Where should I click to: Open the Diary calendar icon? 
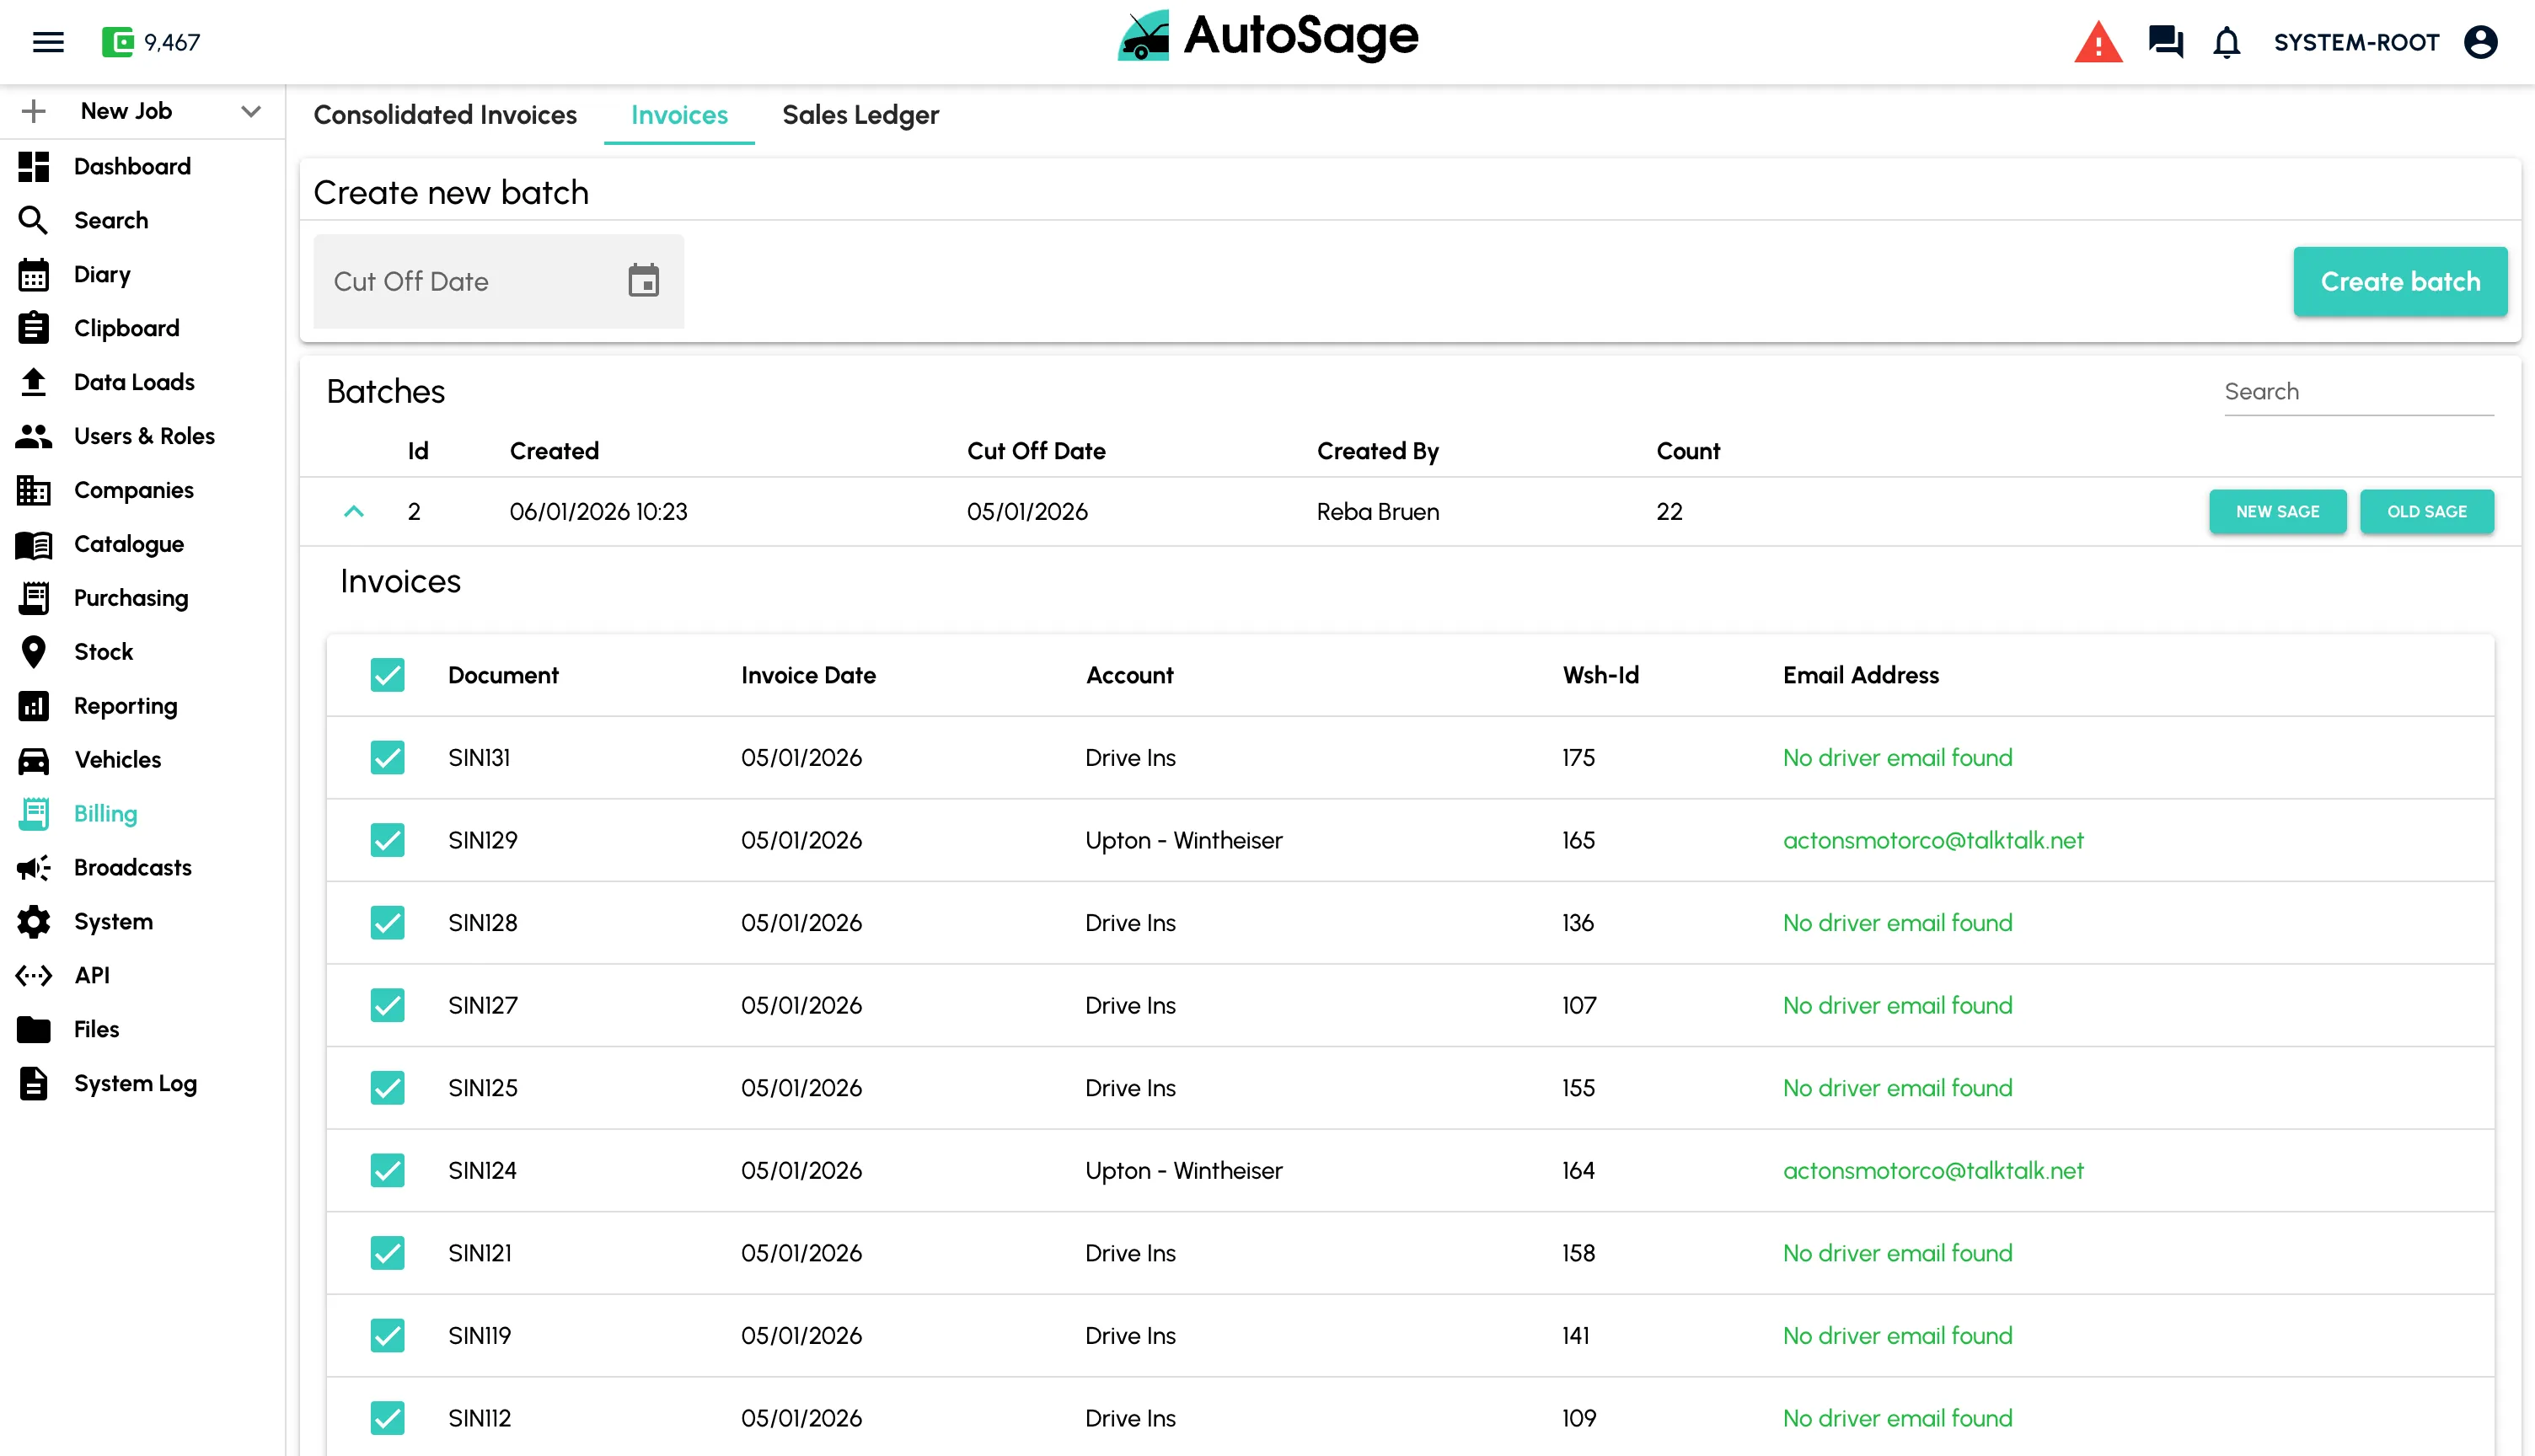point(34,274)
